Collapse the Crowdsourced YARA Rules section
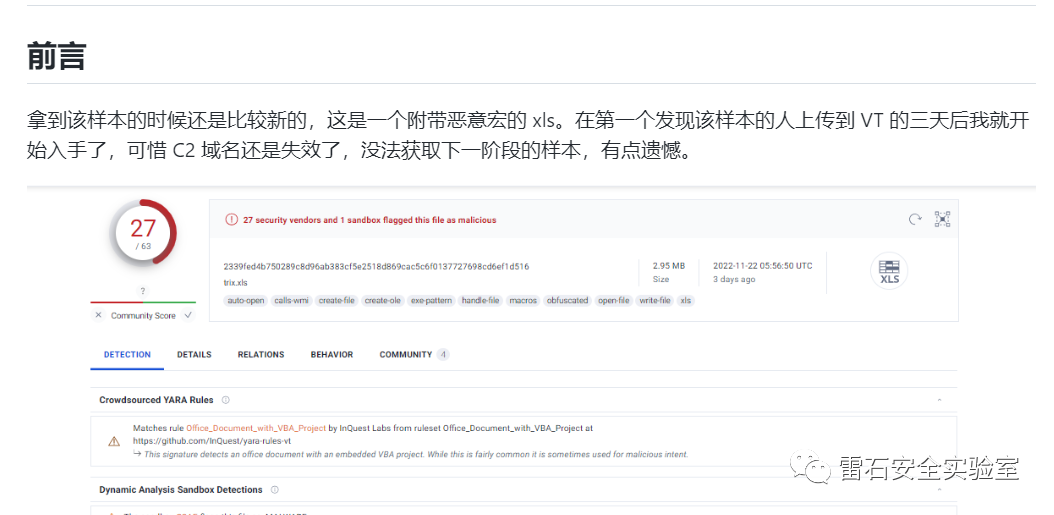The width and height of the screenshot is (1054, 515). (939, 400)
